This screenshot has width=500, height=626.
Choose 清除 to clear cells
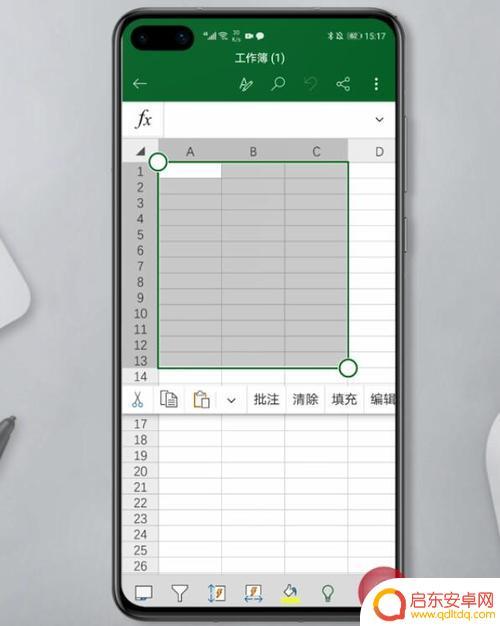pos(305,399)
